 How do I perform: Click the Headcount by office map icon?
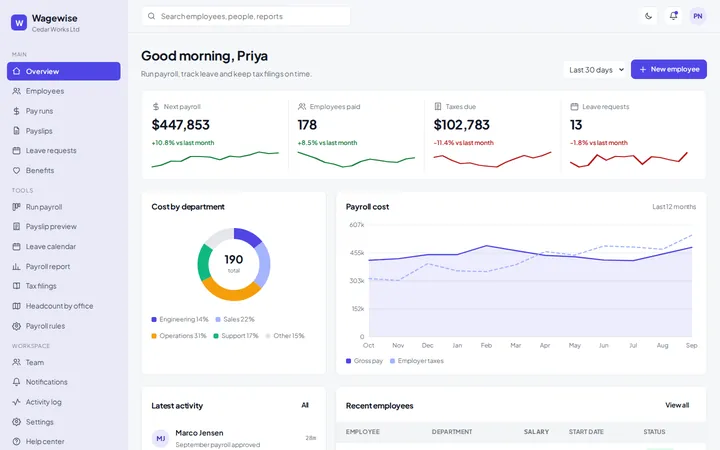(x=17, y=306)
